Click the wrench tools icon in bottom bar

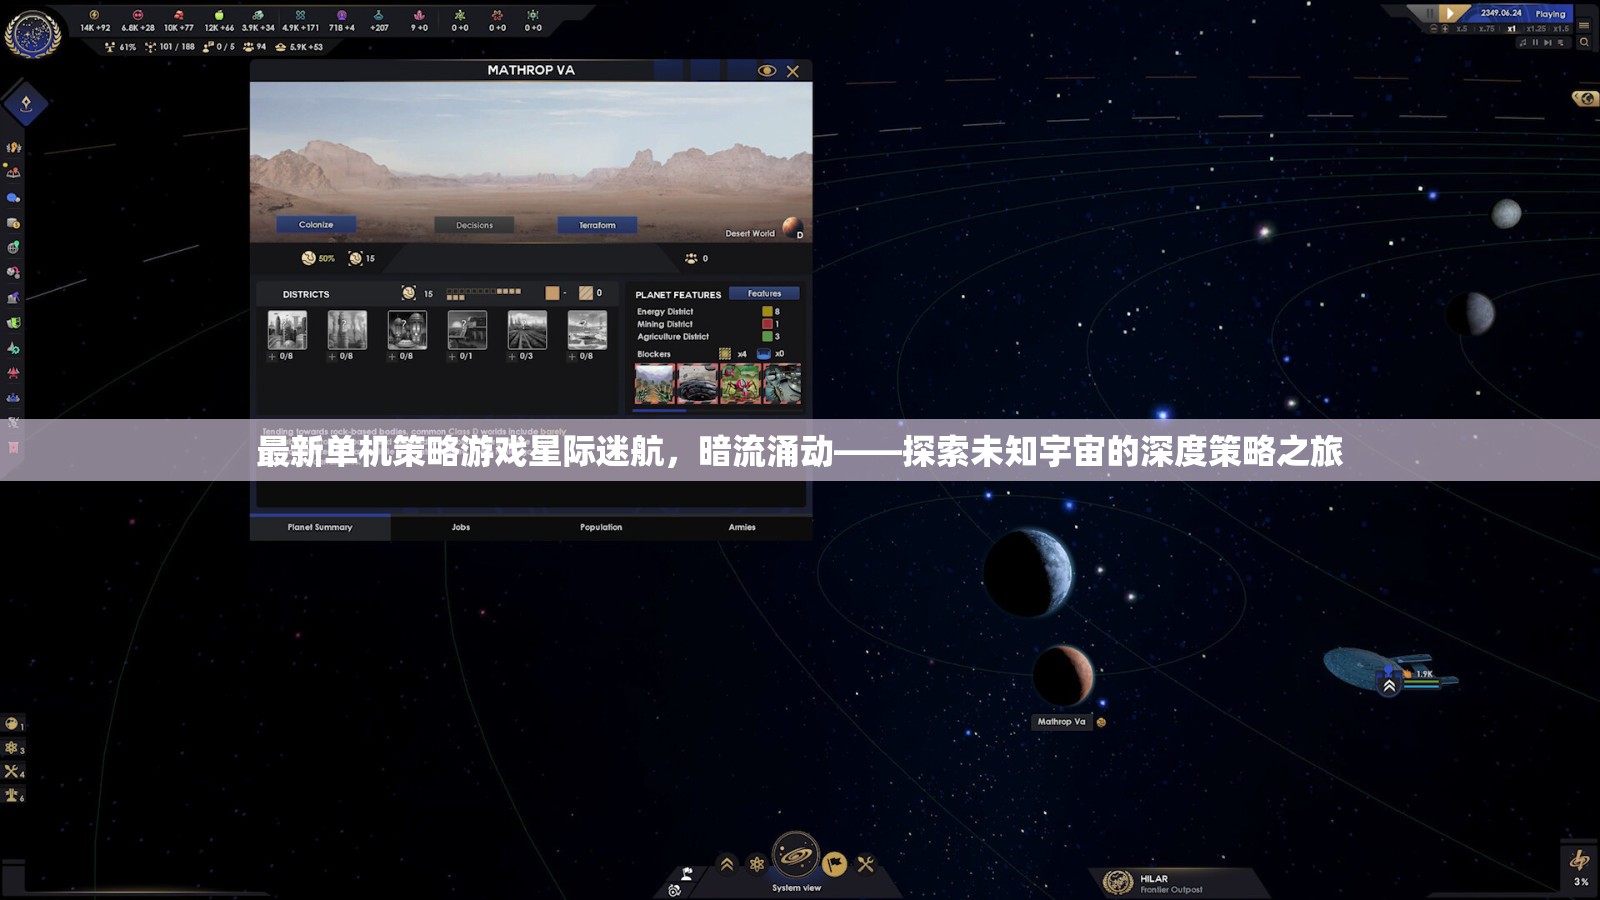[x=866, y=864]
